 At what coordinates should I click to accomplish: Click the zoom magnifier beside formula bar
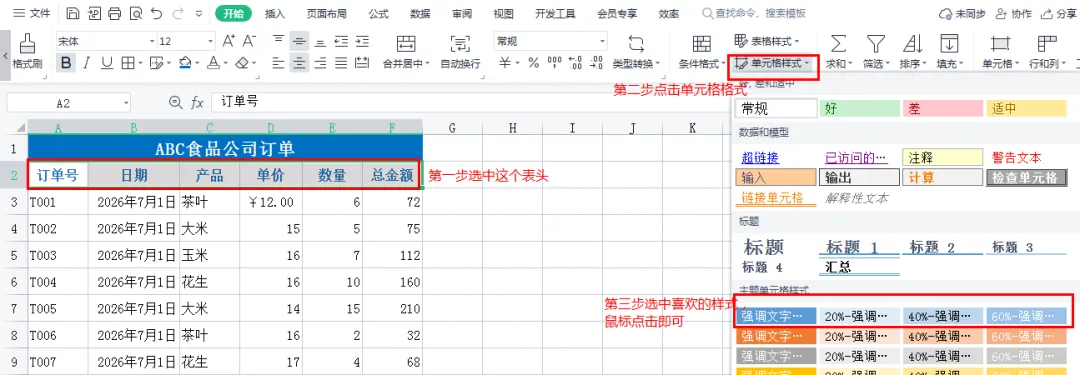tap(175, 103)
